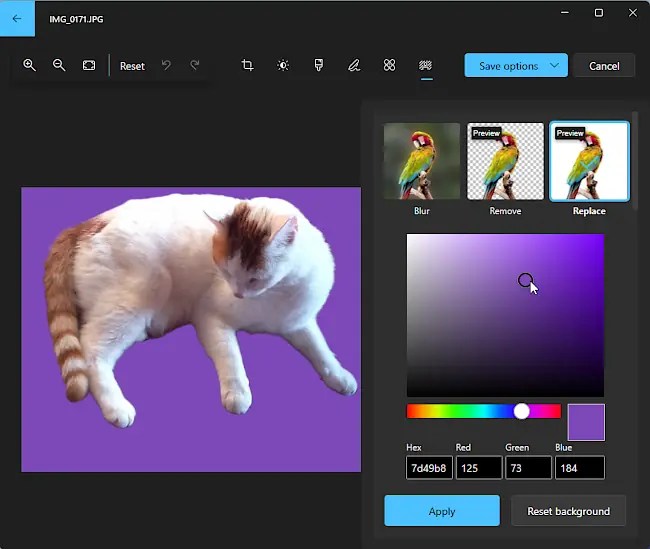Close the Photos window
Image resolution: width=650 pixels, height=549 pixels.
[633, 13]
